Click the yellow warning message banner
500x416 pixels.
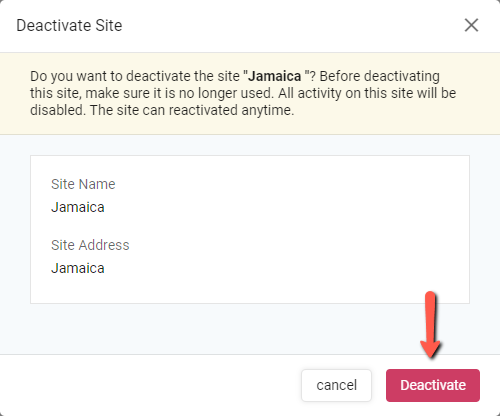[250, 94]
